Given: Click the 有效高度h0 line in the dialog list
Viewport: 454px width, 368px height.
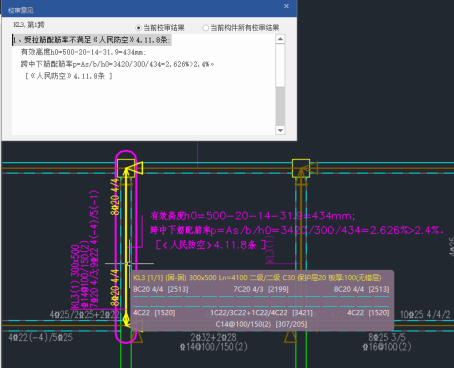Looking at the screenshot, I should tap(83, 52).
